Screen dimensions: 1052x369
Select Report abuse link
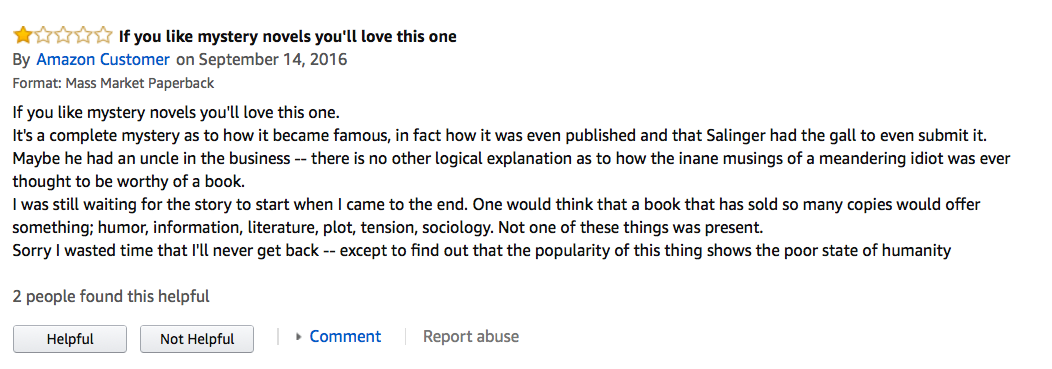pyautogui.click(x=470, y=336)
